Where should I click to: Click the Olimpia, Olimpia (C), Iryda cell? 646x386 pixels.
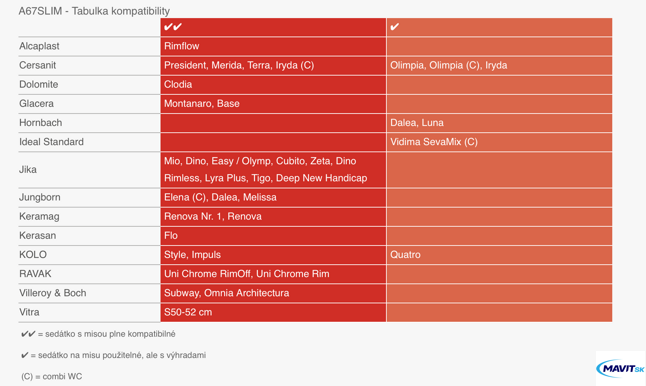[x=499, y=65]
